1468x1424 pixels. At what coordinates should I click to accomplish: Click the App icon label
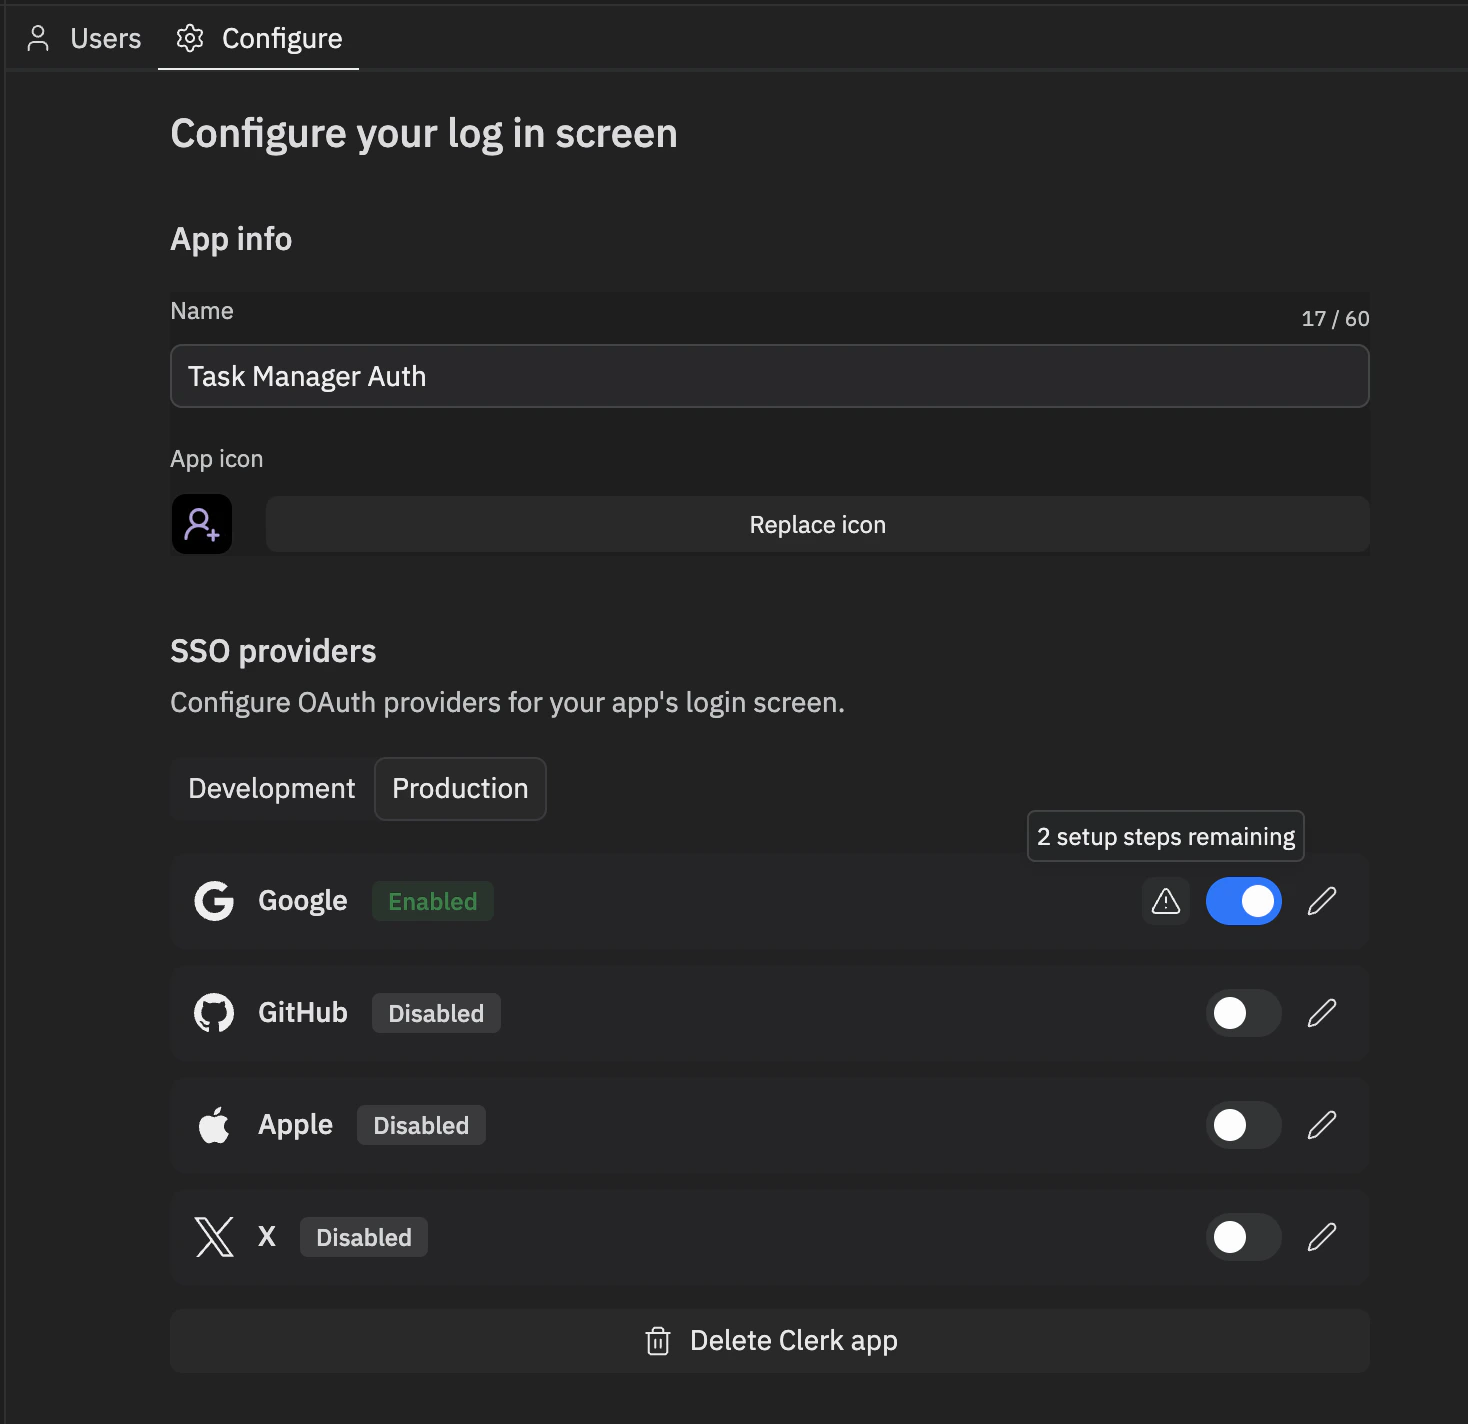pos(216,459)
